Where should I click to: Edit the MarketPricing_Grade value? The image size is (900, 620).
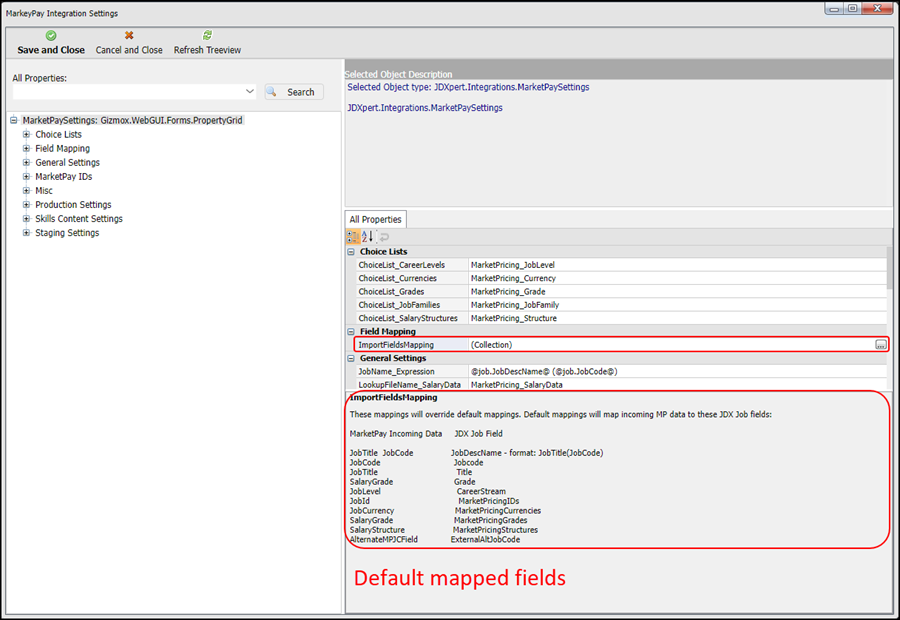click(677, 292)
